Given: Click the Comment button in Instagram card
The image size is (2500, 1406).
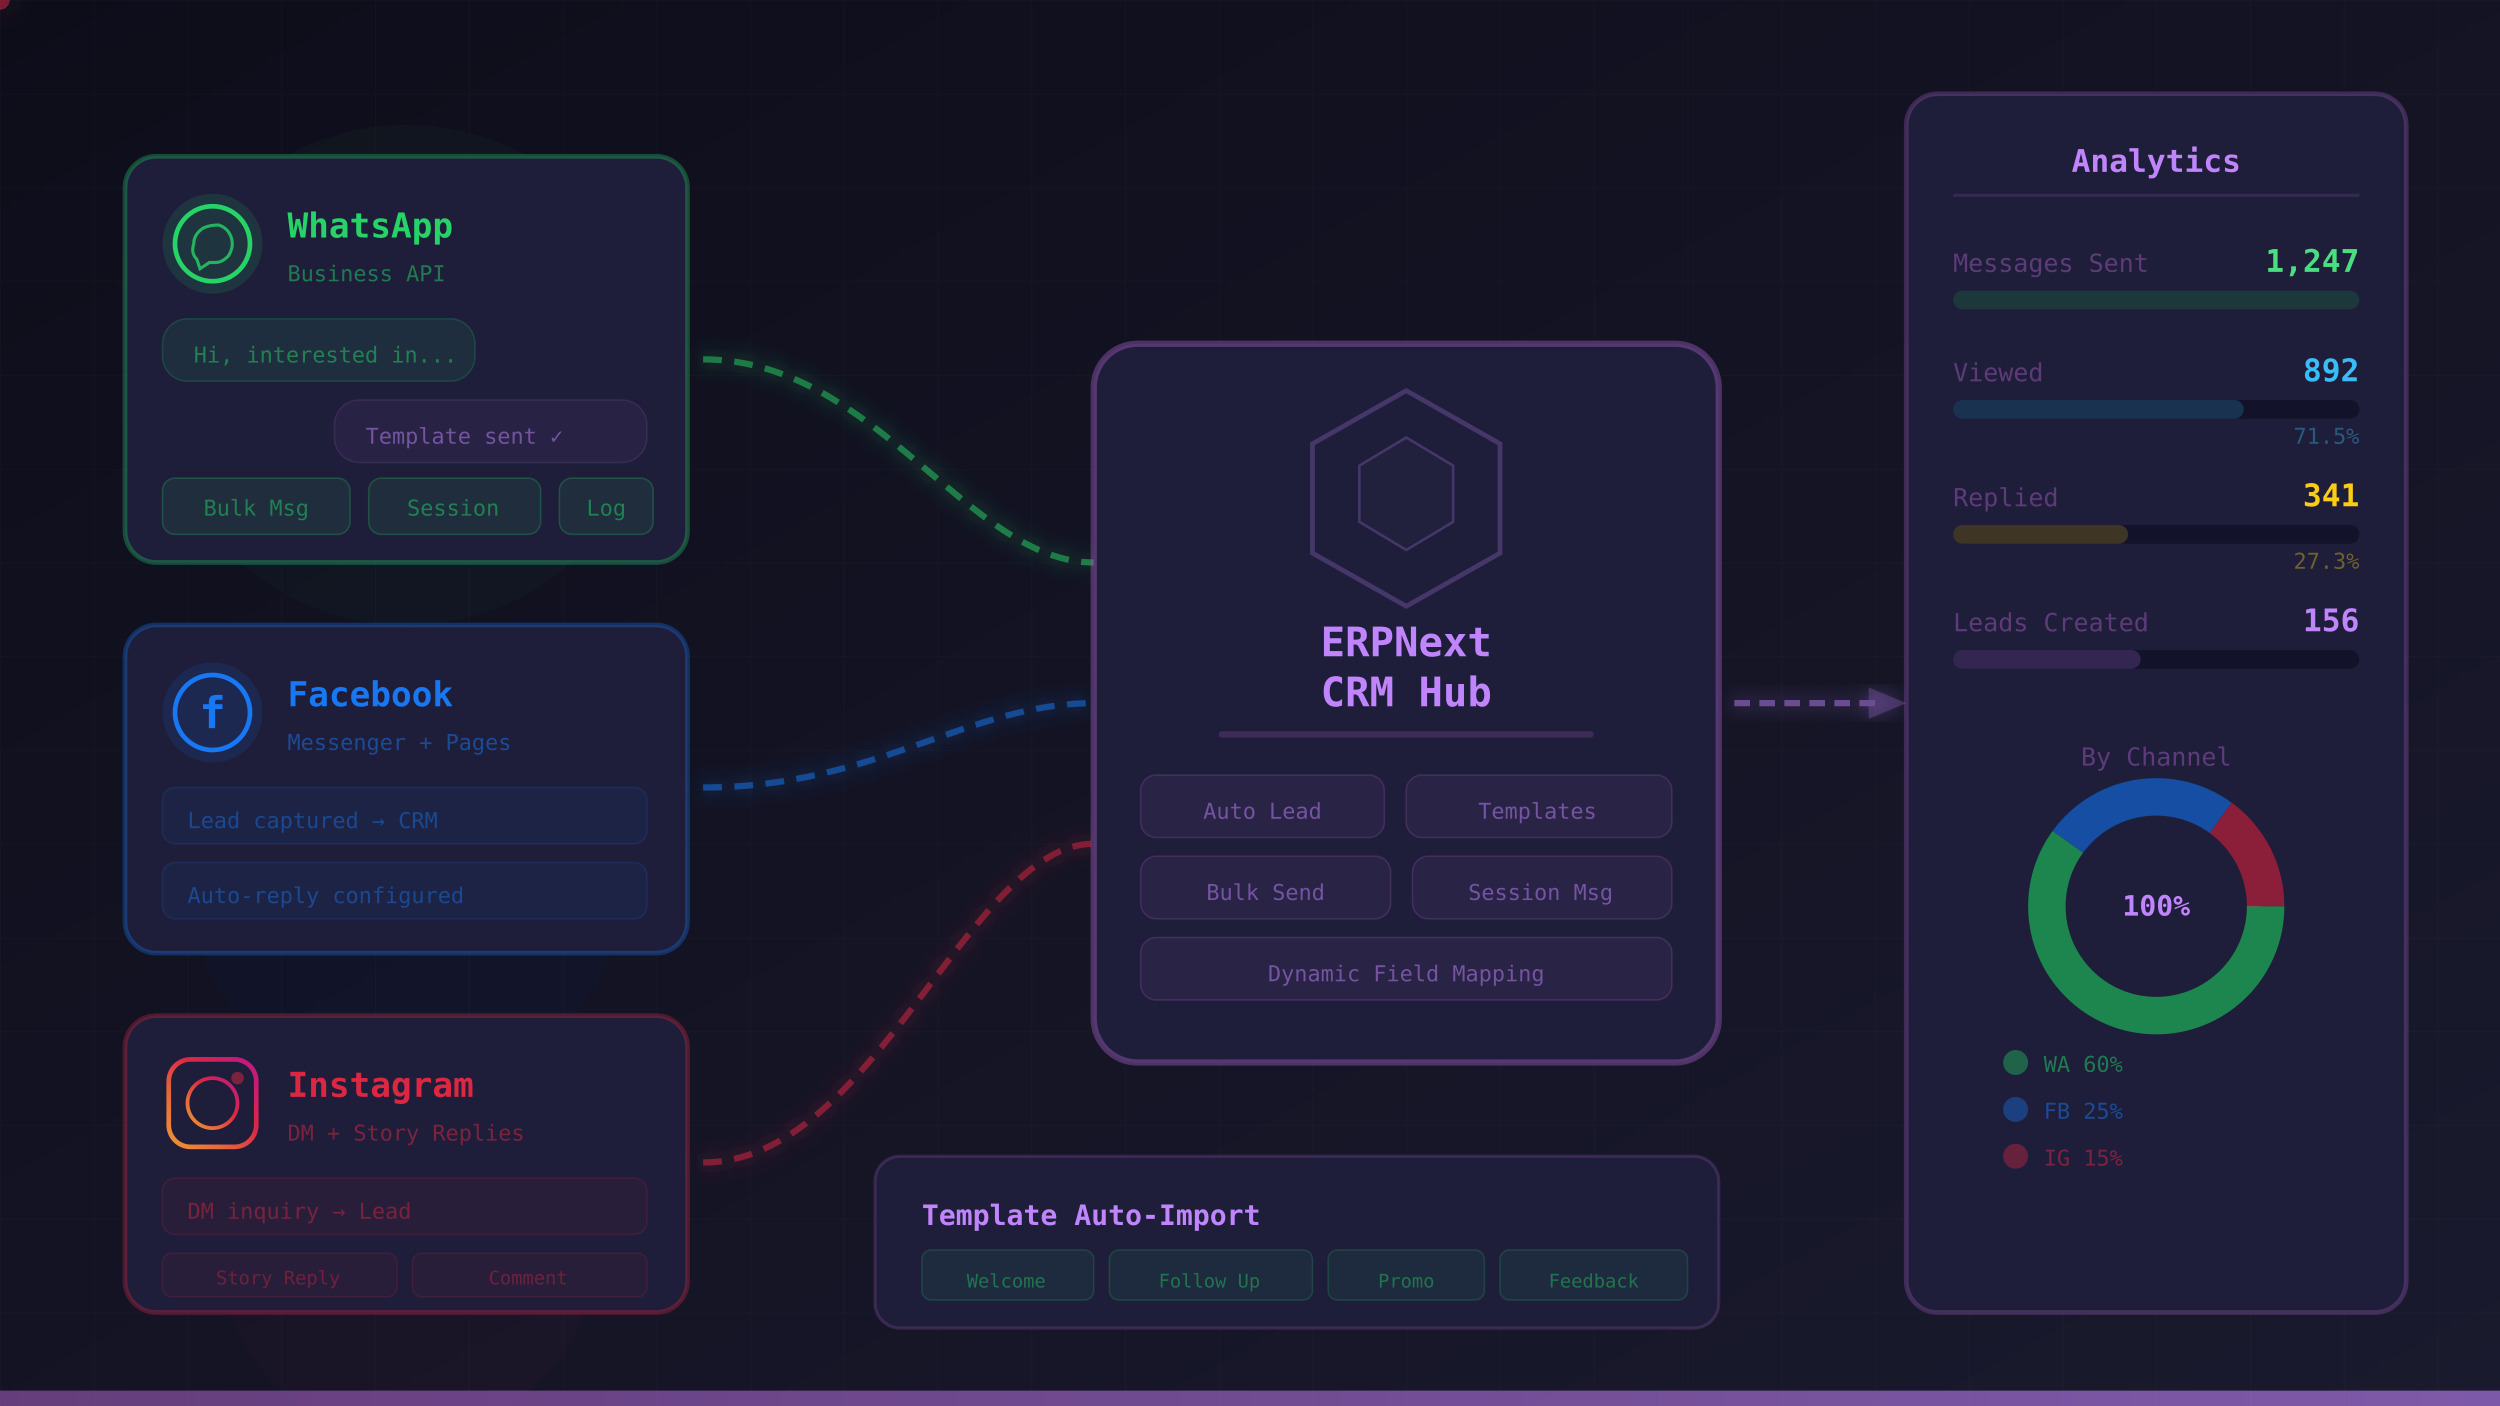Looking at the screenshot, I should tap(529, 1275).
